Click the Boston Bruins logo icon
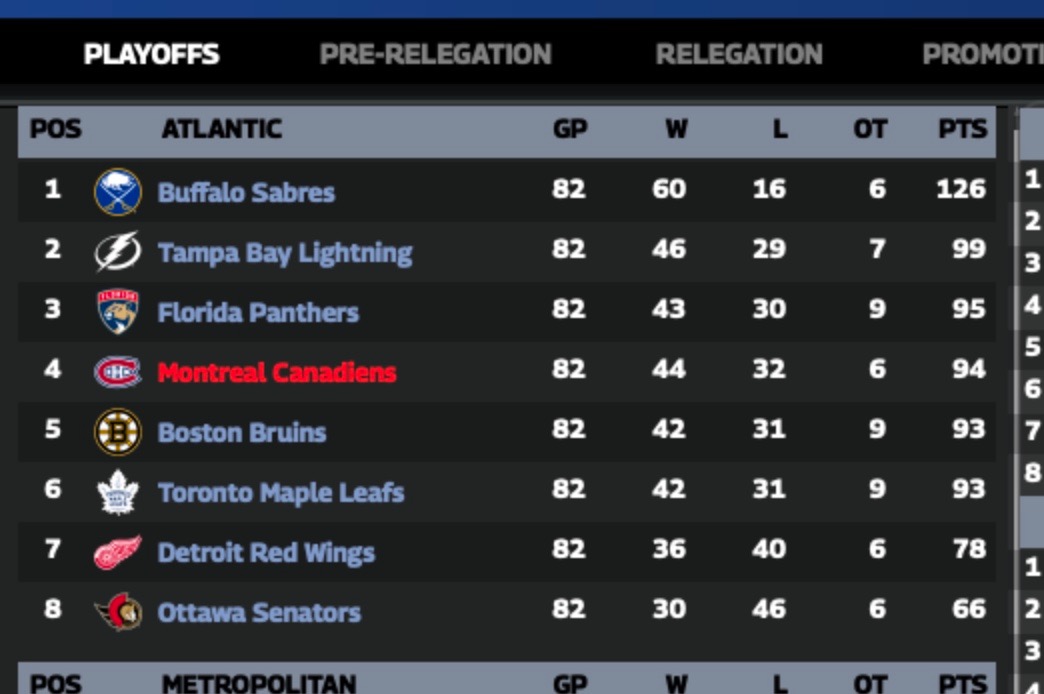The width and height of the screenshot is (1044, 694). coord(117,432)
